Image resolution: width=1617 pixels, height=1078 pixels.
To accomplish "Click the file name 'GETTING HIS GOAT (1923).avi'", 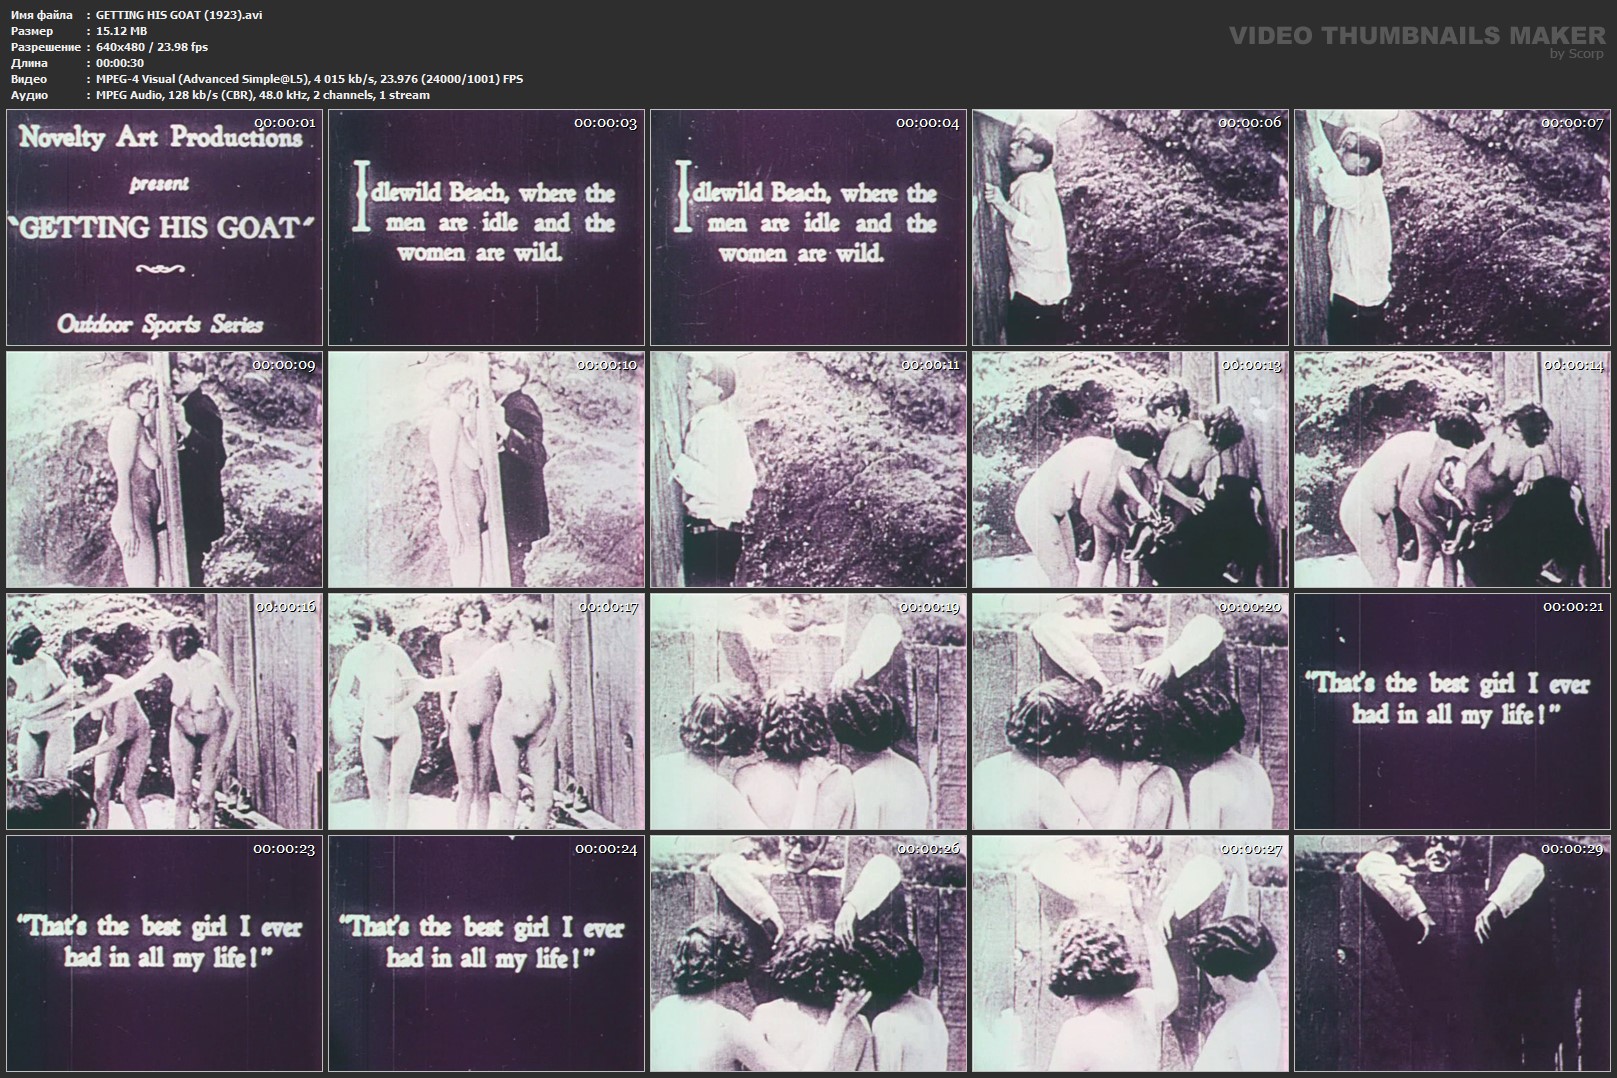I will pos(179,15).
